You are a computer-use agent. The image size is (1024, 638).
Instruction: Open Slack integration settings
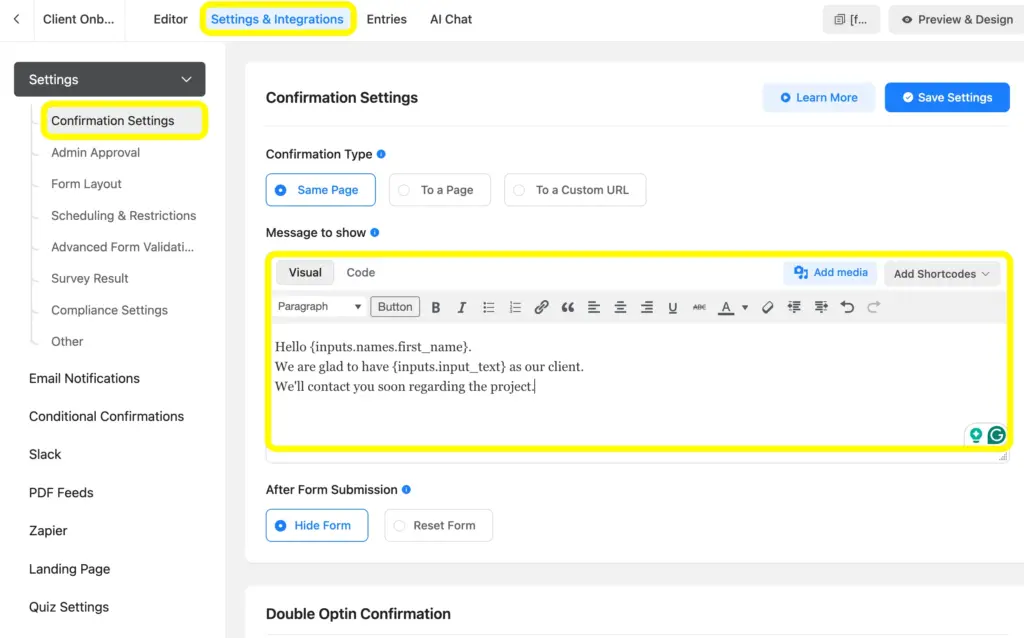coord(44,455)
